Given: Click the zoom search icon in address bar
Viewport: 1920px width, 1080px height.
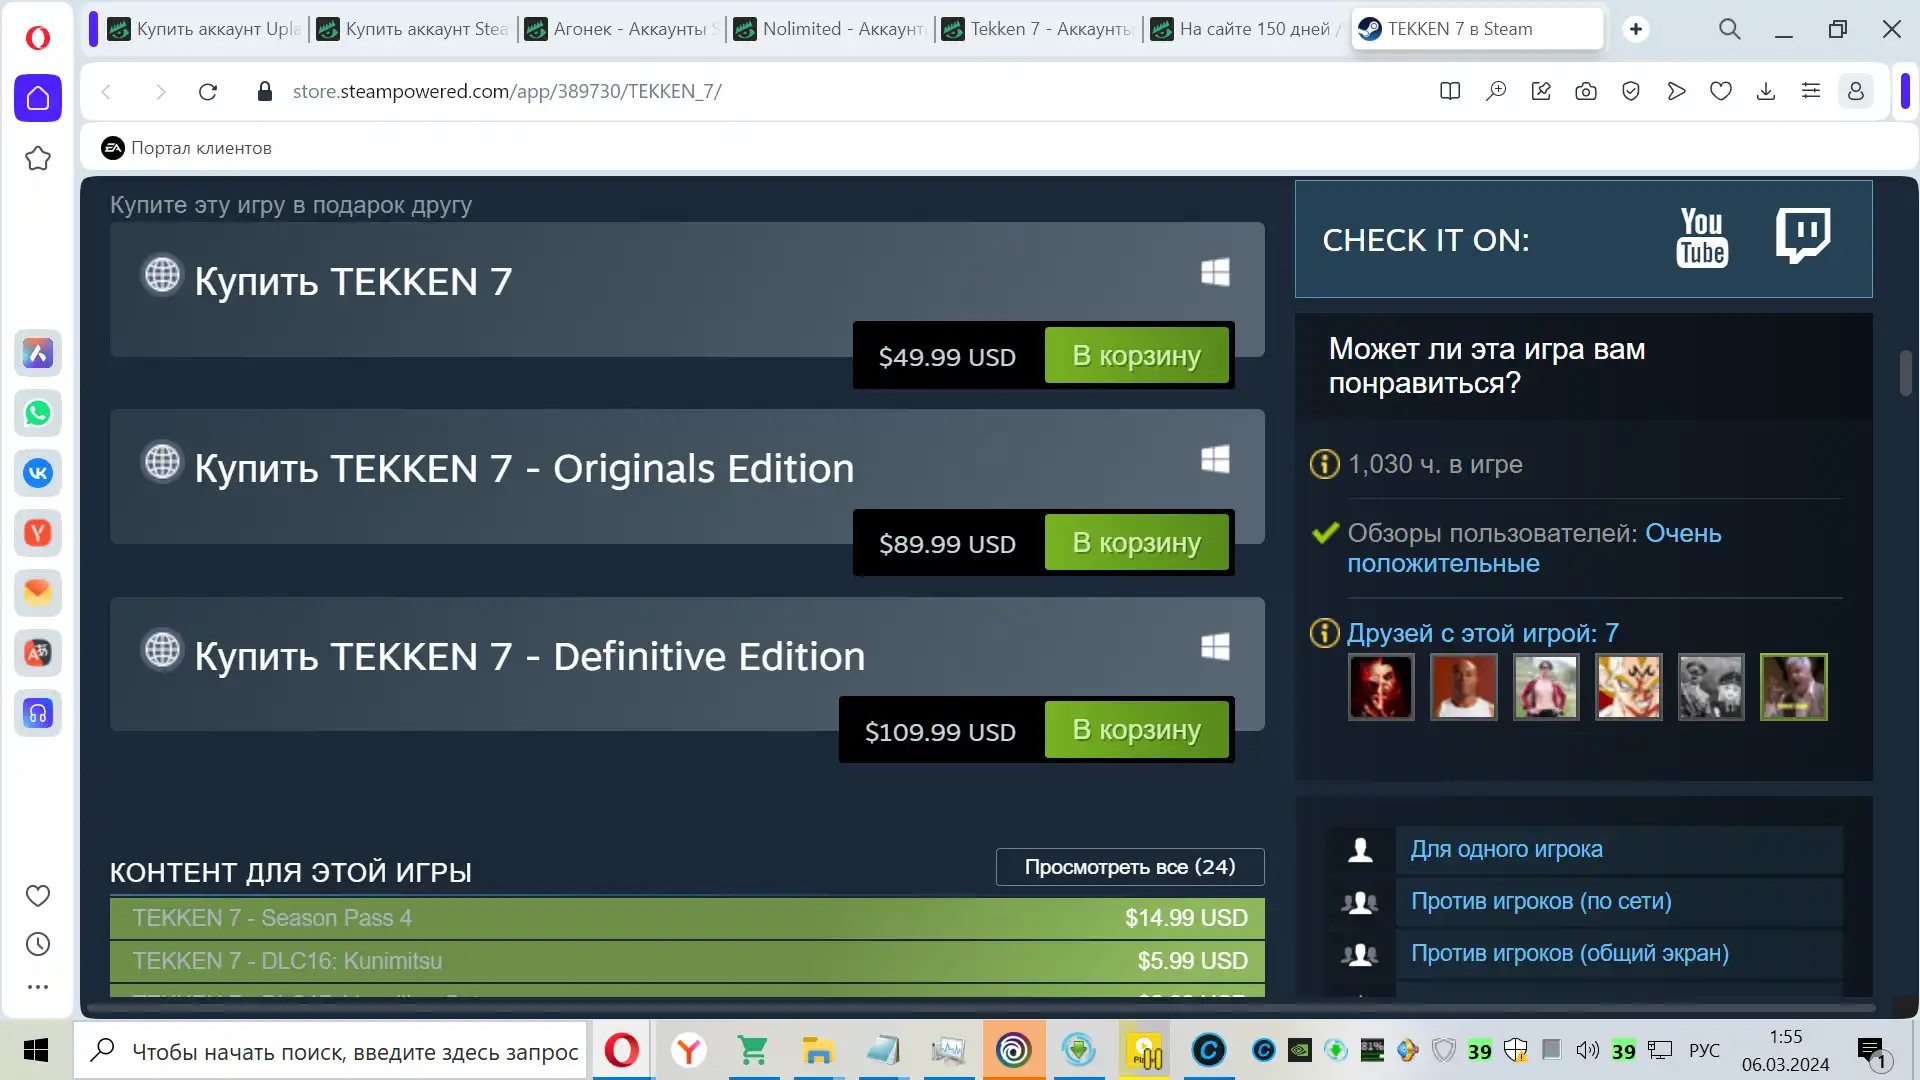Looking at the screenshot, I should (1496, 92).
